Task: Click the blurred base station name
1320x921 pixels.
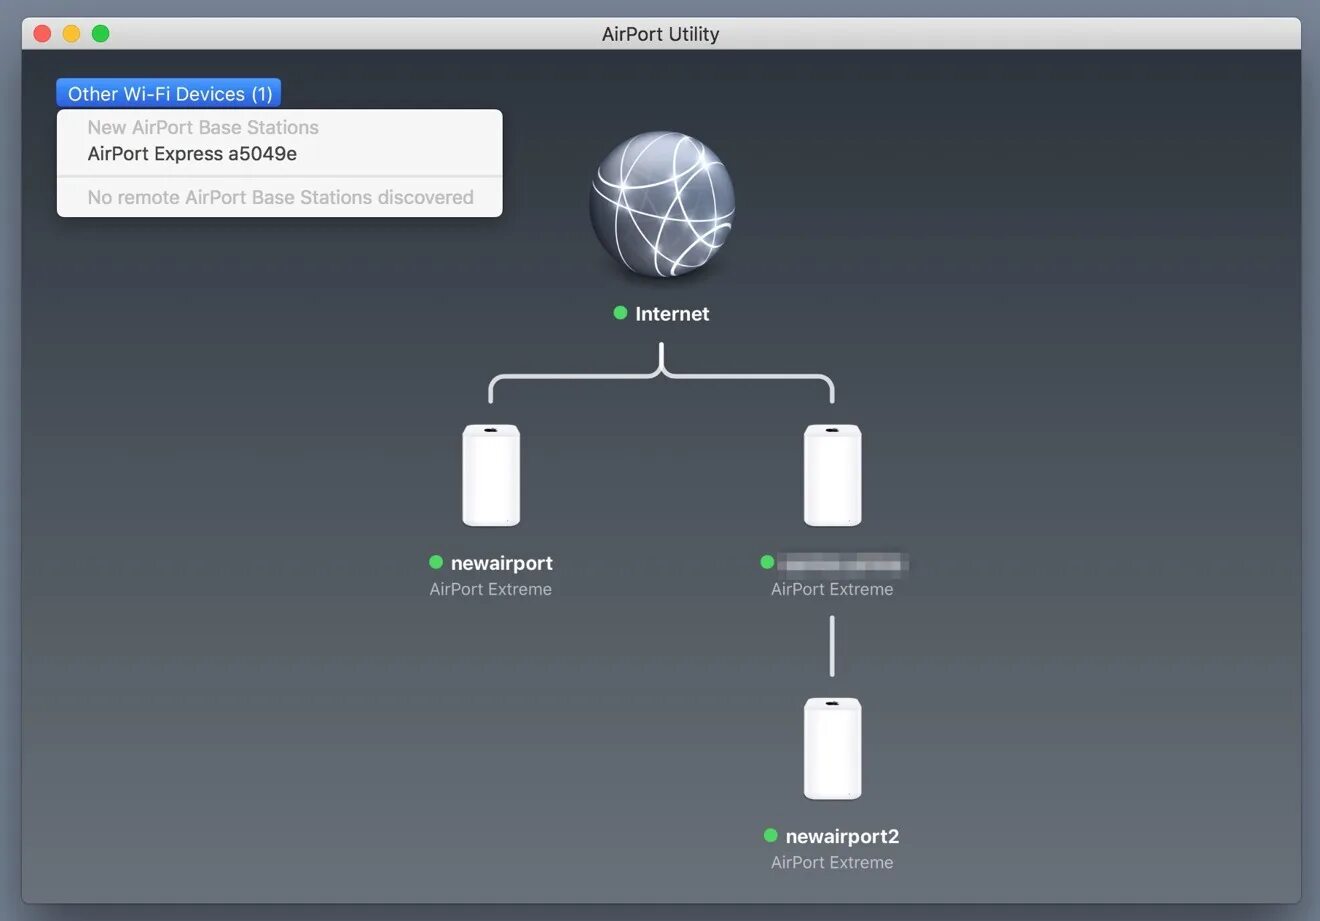Action: [843, 563]
